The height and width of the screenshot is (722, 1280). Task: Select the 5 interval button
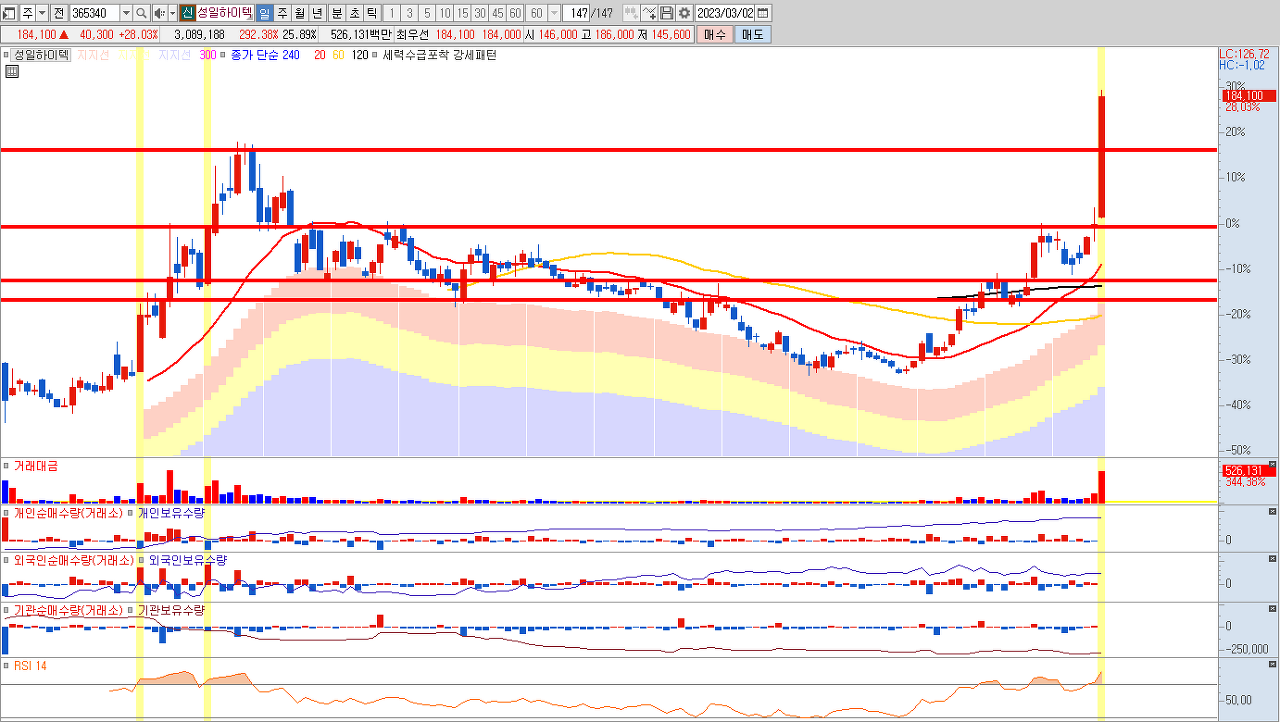(427, 13)
